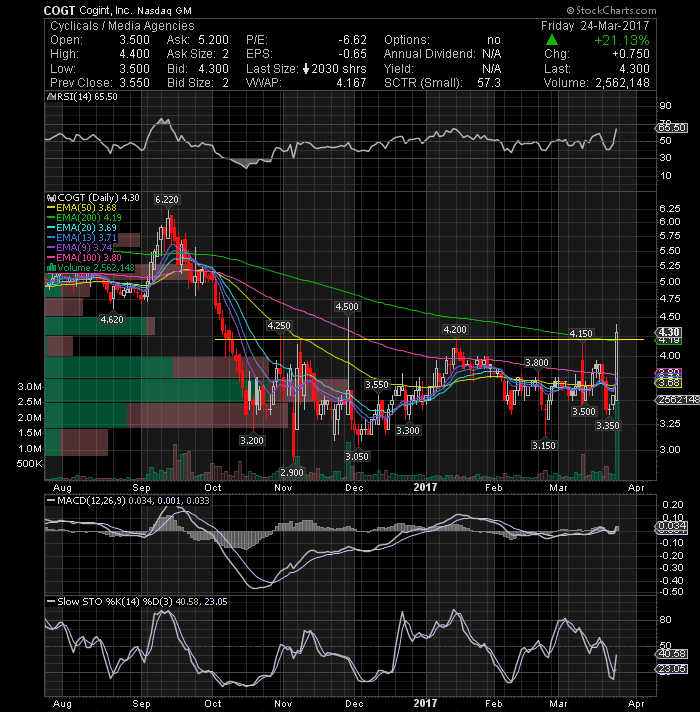
Task: Select the EPS value -0.65
Action: coord(352,54)
